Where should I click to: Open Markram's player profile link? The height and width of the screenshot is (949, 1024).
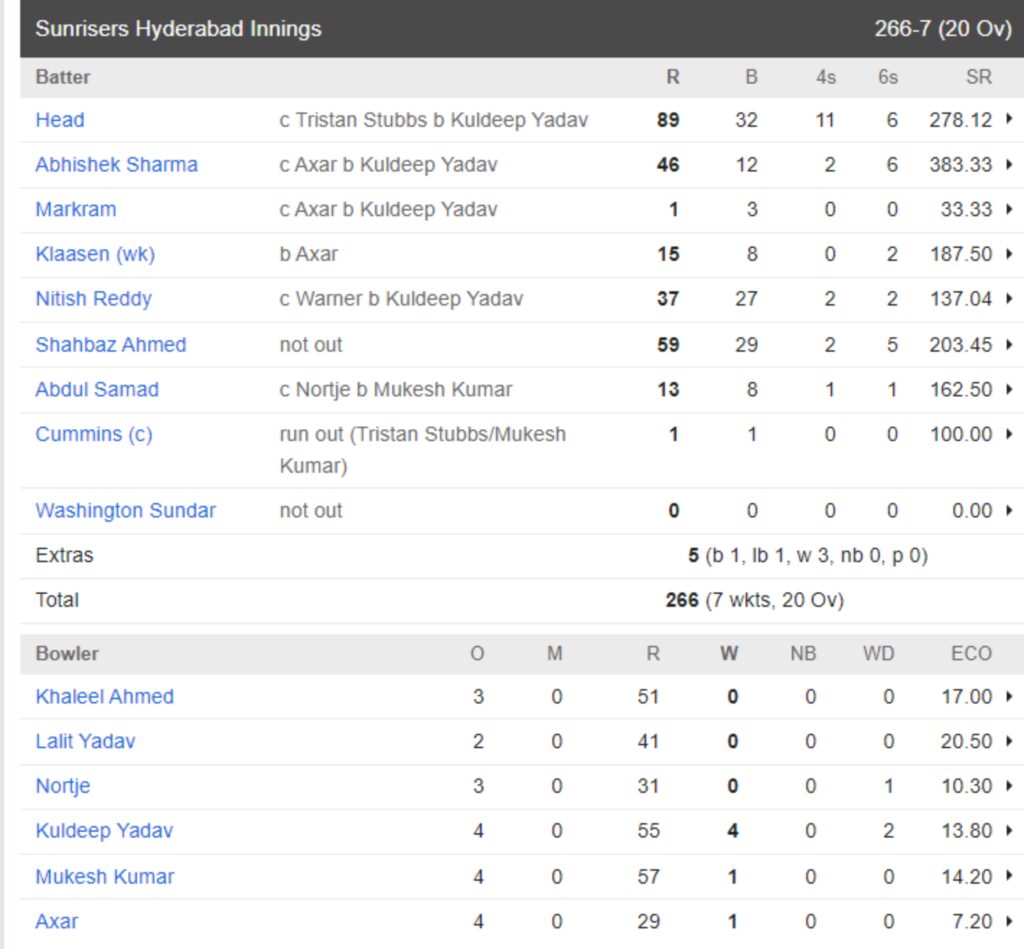tap(76, 210)
